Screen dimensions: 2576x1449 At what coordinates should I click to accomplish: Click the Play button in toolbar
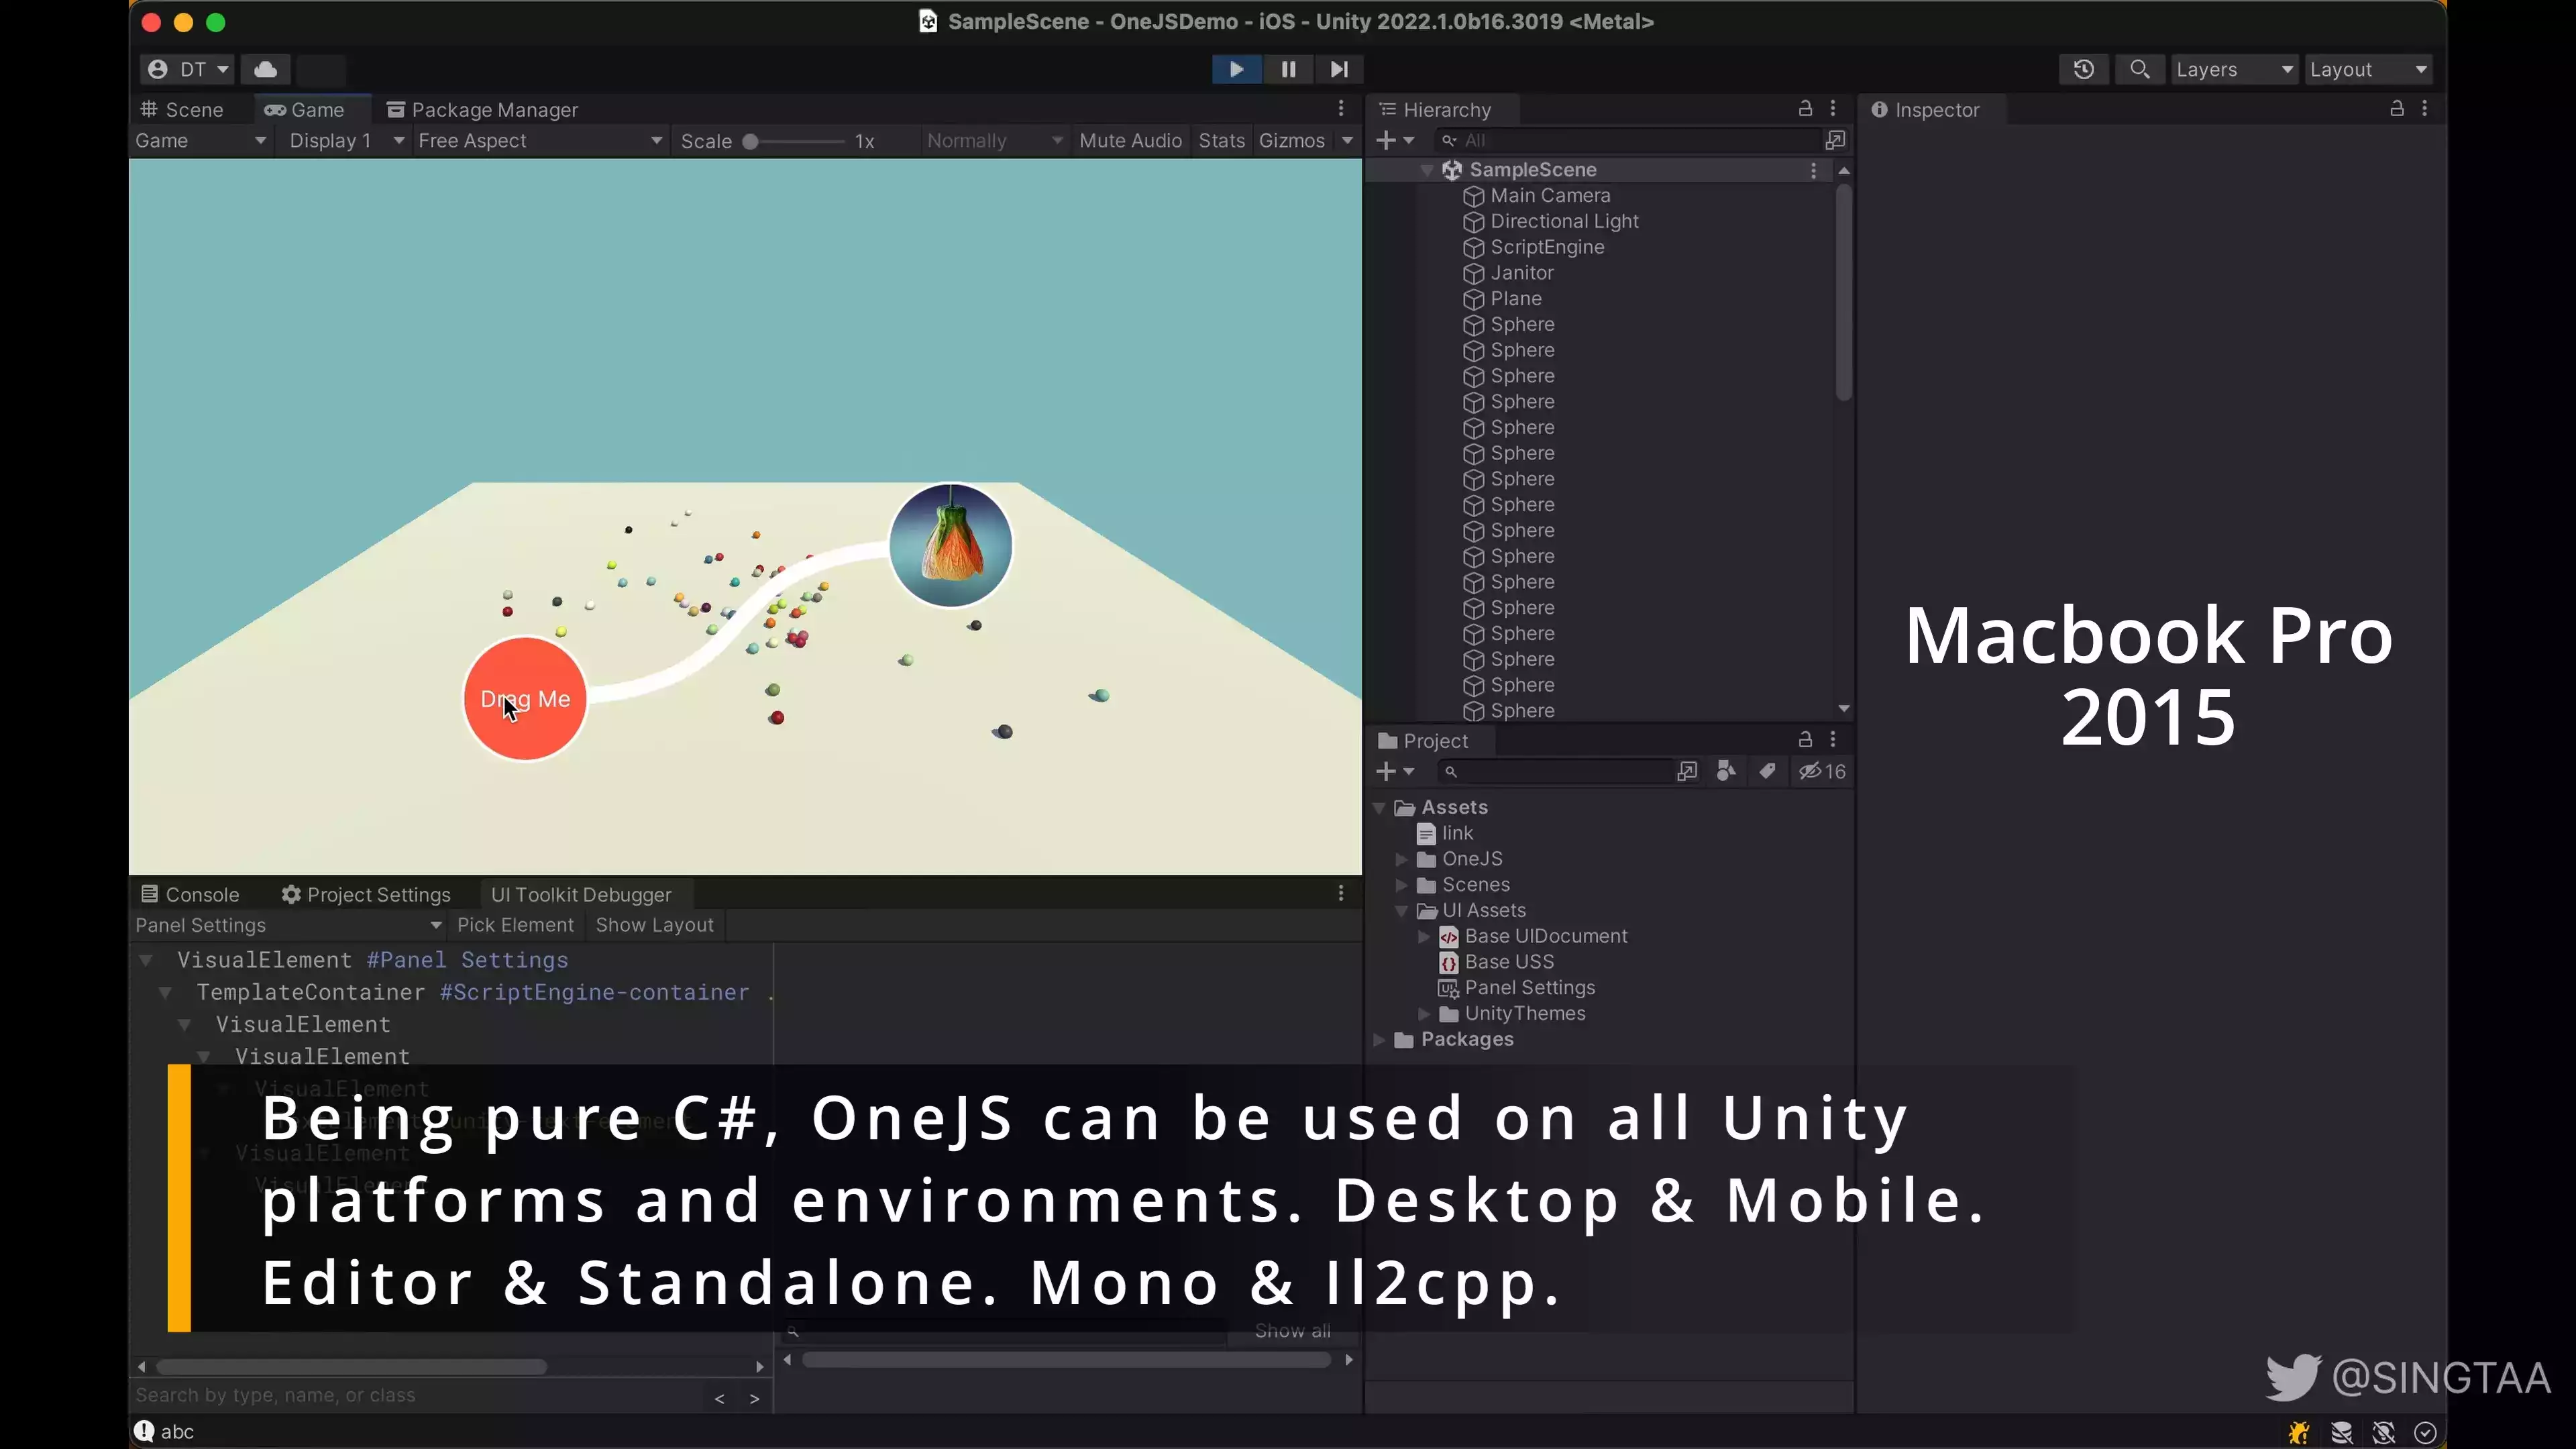(x=1236, y=69)
